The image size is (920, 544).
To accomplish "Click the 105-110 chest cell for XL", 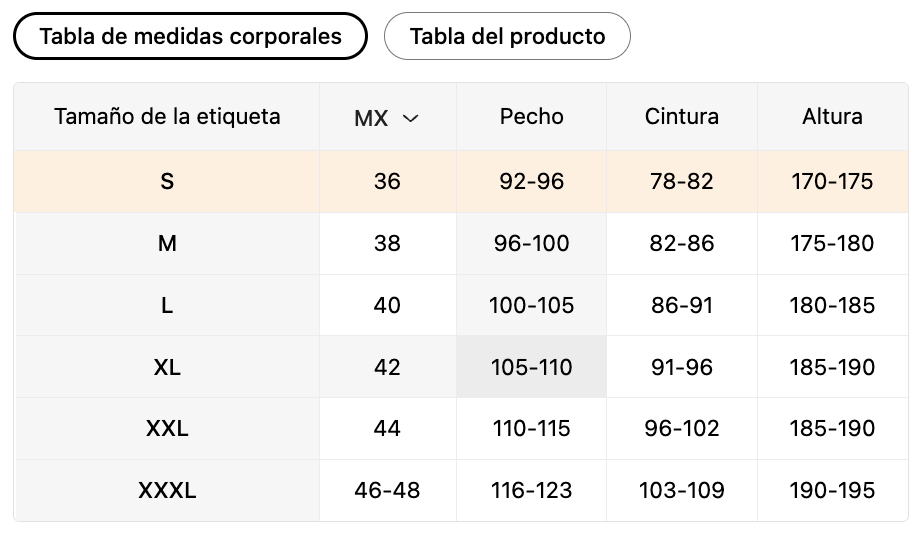I will (531, 368).
